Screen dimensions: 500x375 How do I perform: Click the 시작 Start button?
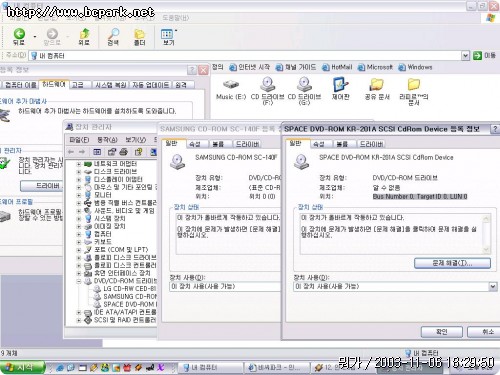[23, 367]
